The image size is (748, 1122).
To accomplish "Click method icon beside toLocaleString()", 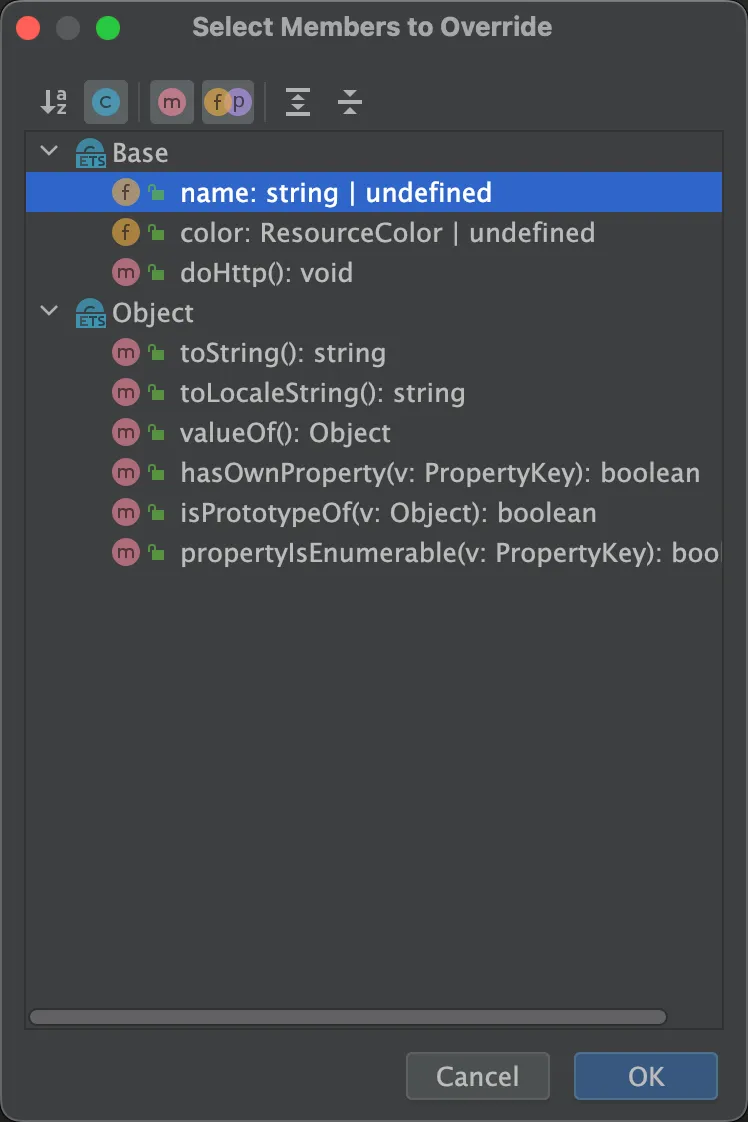I will (x=126, y=393).
